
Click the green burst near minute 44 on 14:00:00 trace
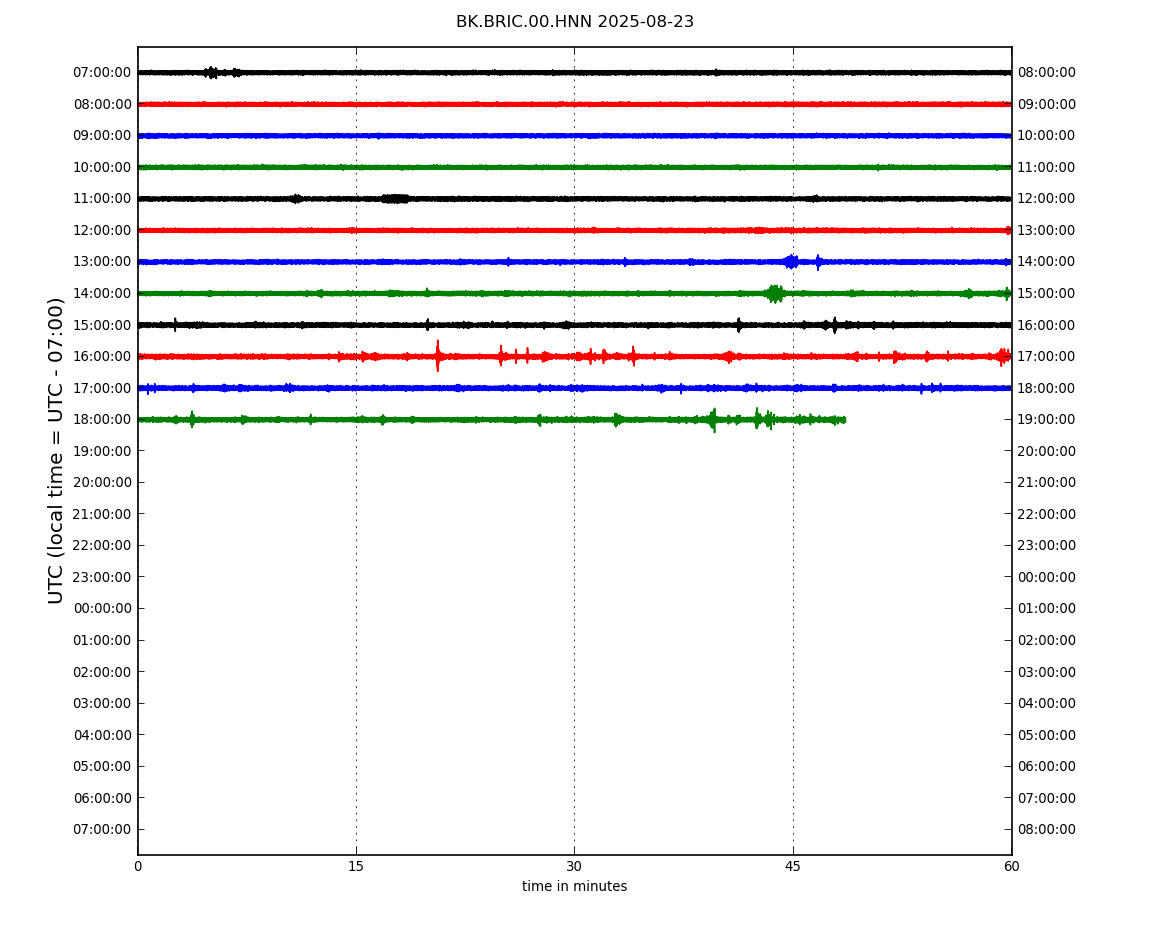coord(774,293)
